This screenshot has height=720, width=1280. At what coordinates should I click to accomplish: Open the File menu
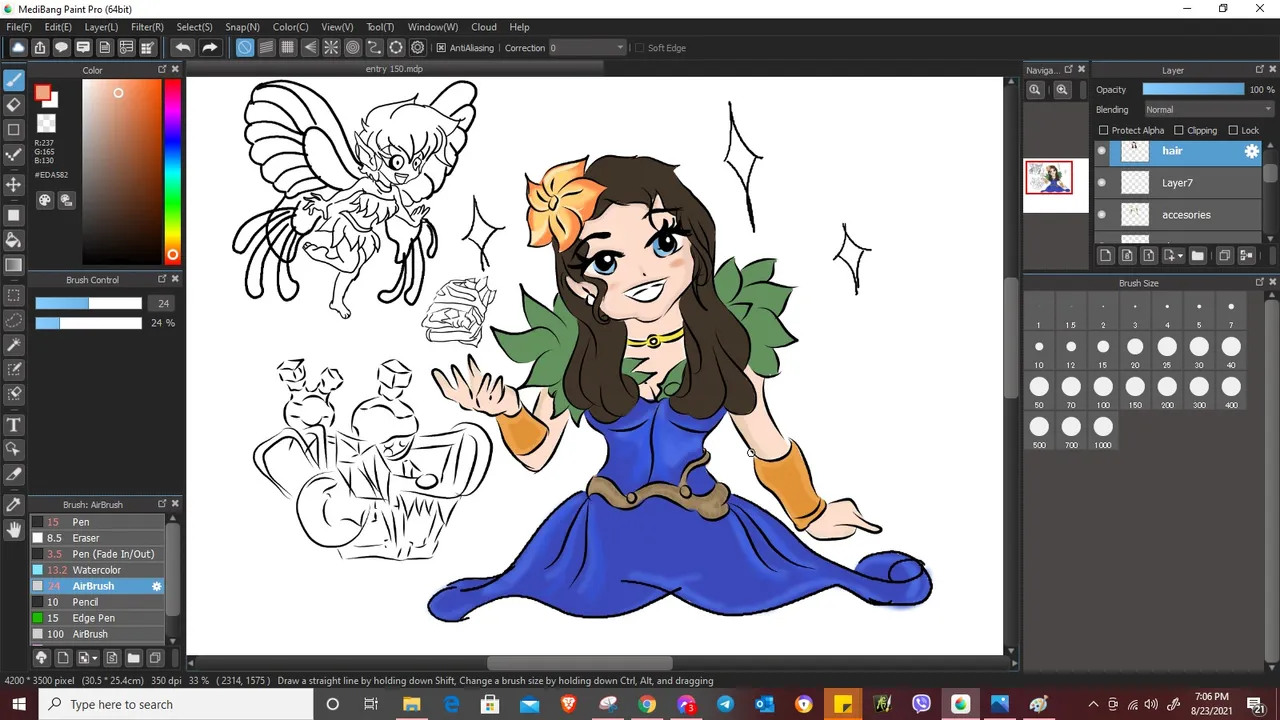(x=19, y=27)
